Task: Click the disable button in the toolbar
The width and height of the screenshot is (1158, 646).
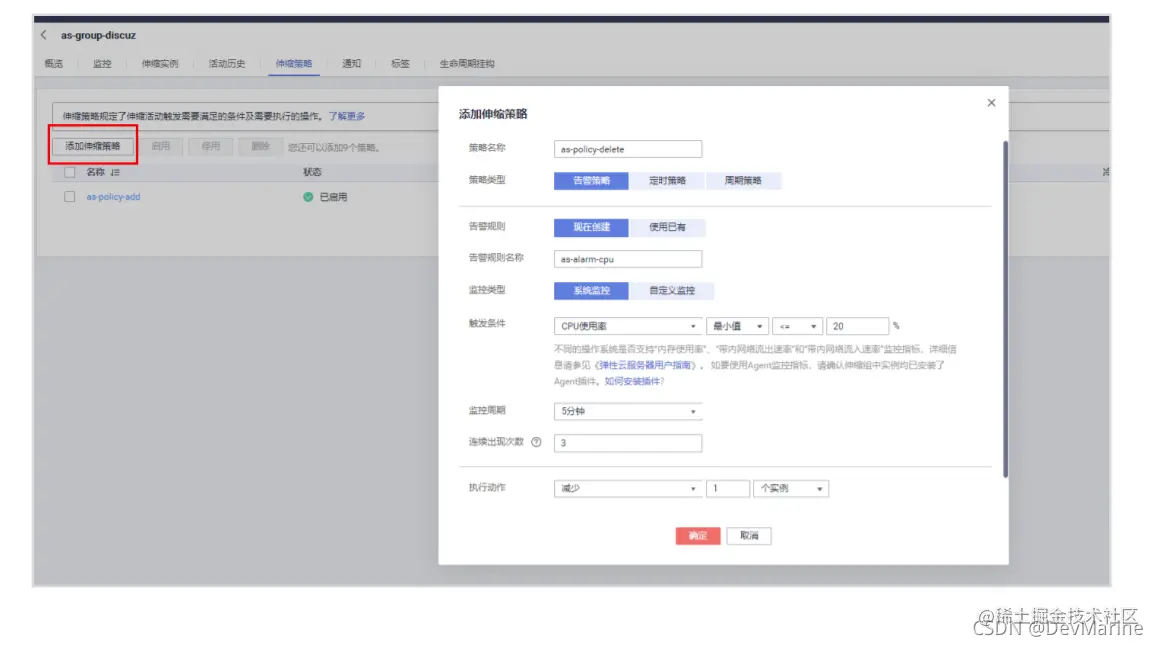Action: pos(210,146)
